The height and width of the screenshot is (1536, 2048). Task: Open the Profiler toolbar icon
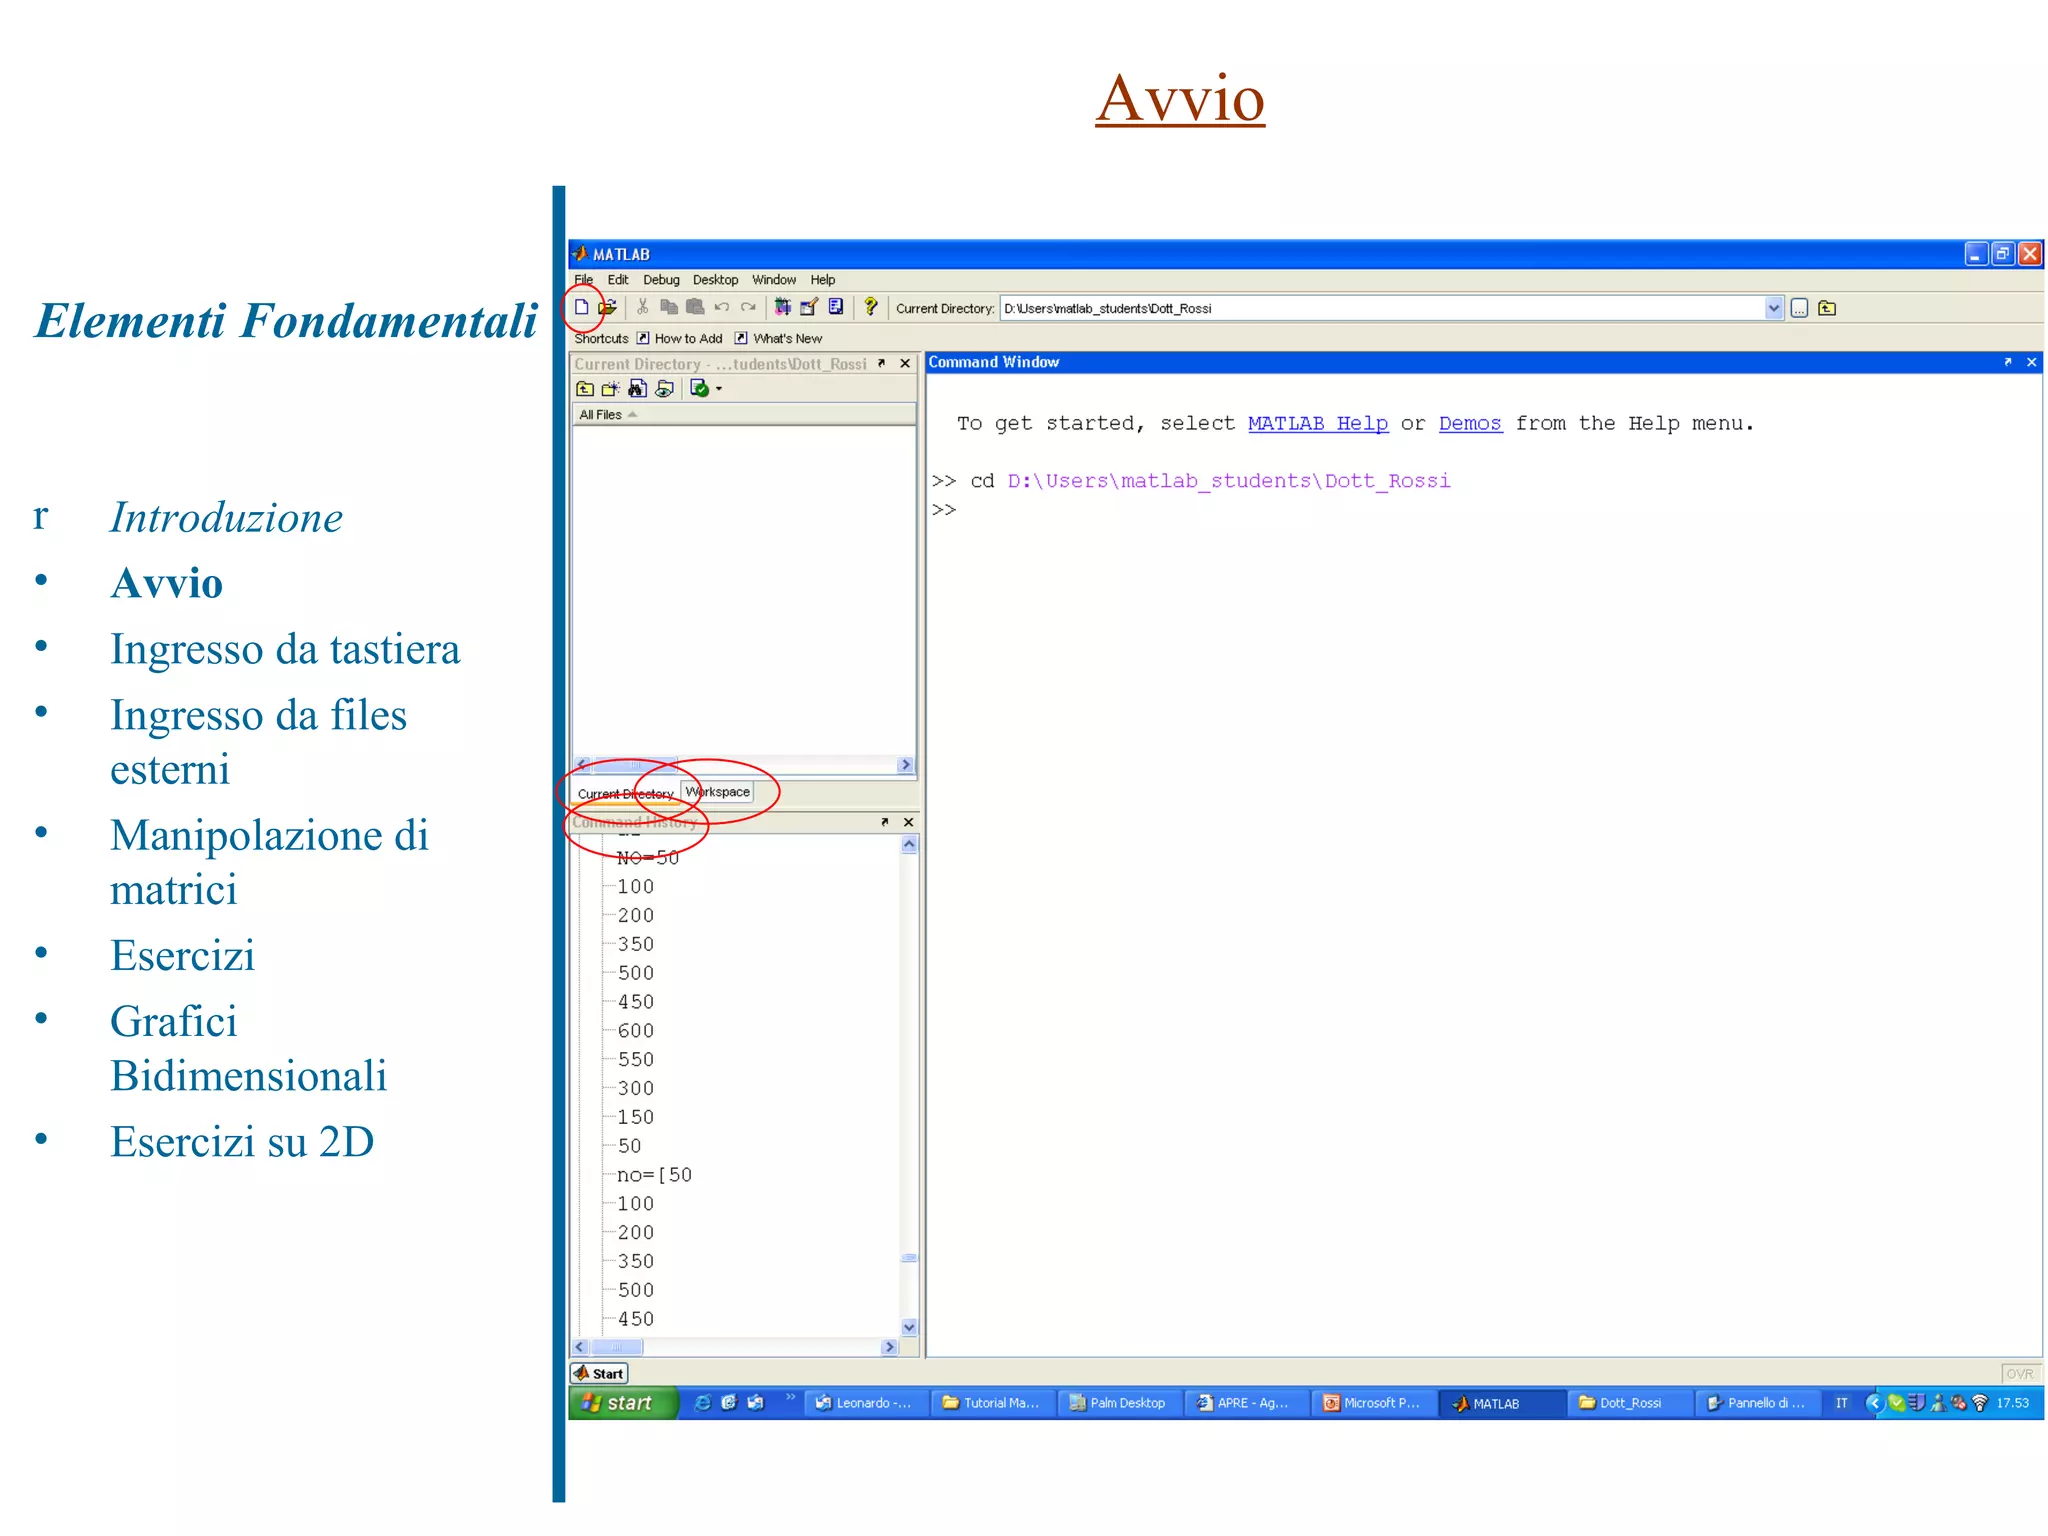tap(836, 307)
